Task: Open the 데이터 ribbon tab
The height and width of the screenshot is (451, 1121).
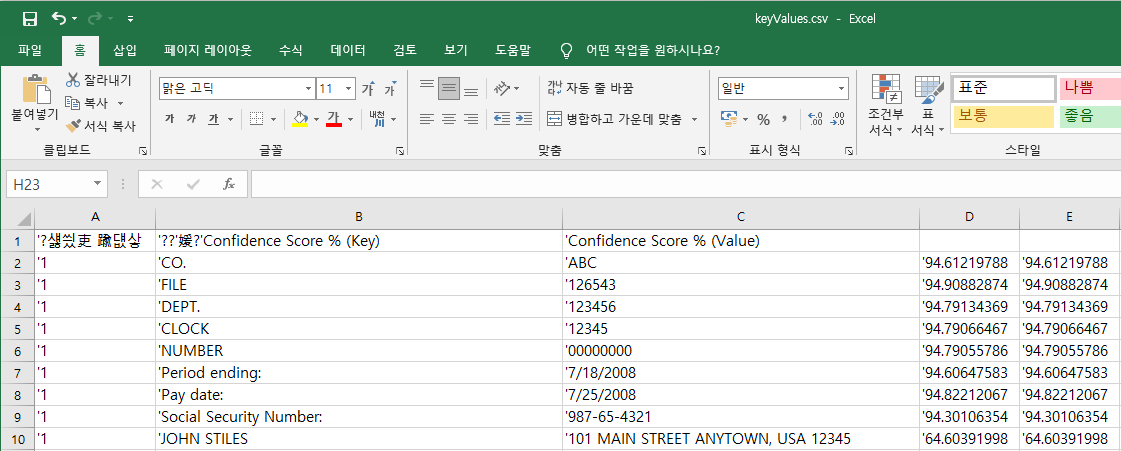Action: [348, 50]
